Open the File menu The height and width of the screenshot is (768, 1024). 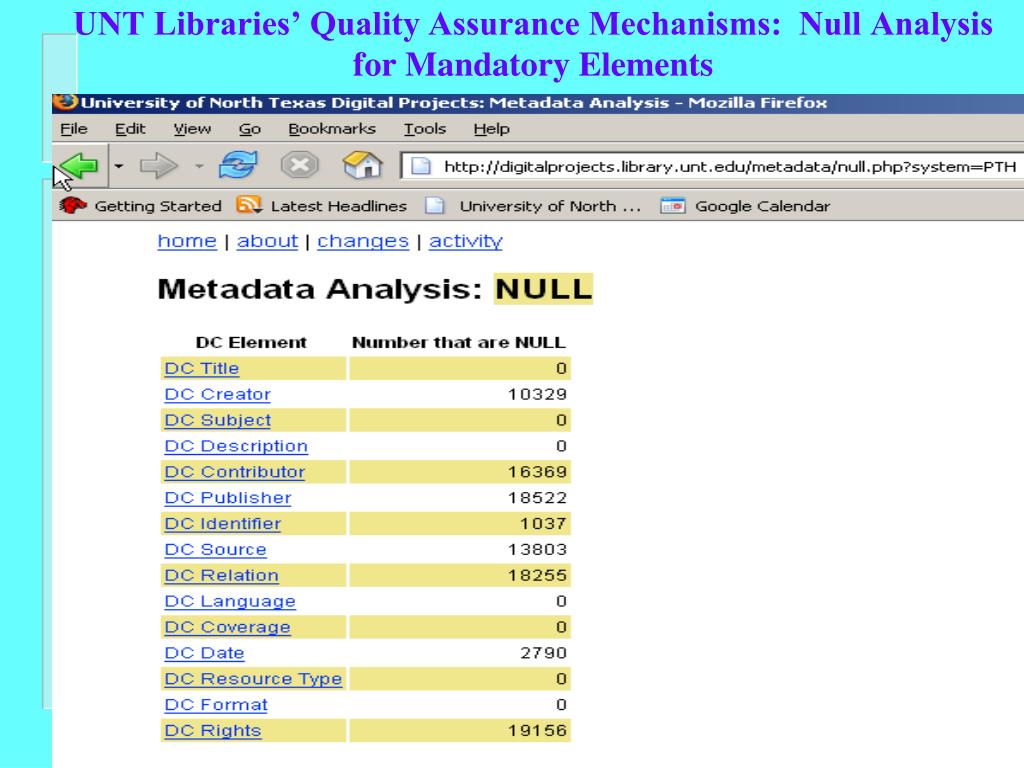click(x=74, y=129)
